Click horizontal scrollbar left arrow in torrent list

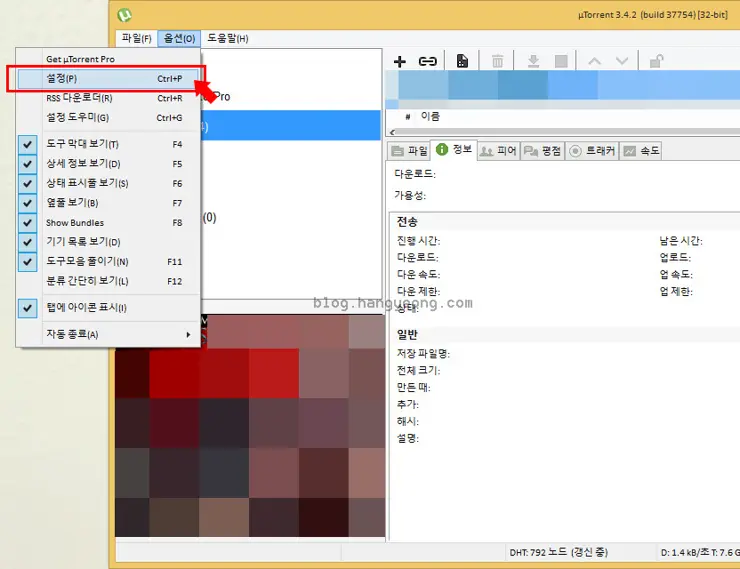click(392, 132)
